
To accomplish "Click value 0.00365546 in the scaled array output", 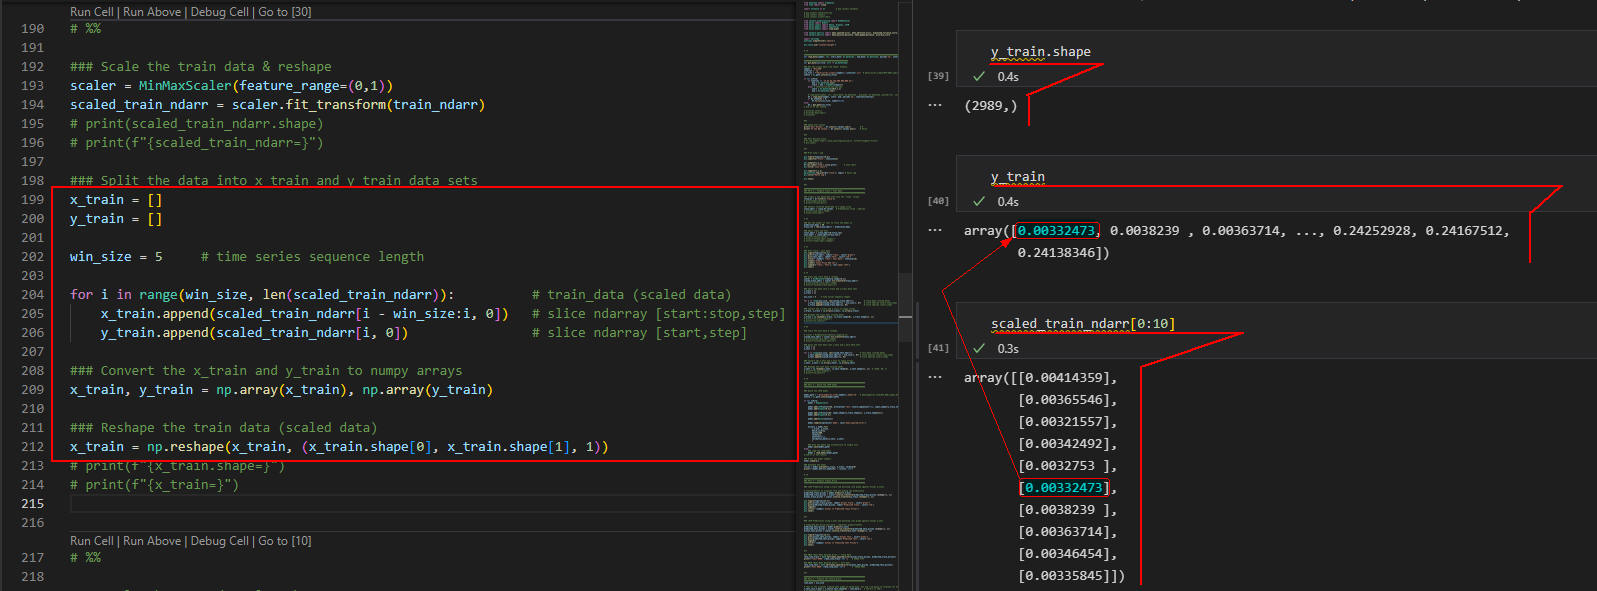I will [1064, 400].
